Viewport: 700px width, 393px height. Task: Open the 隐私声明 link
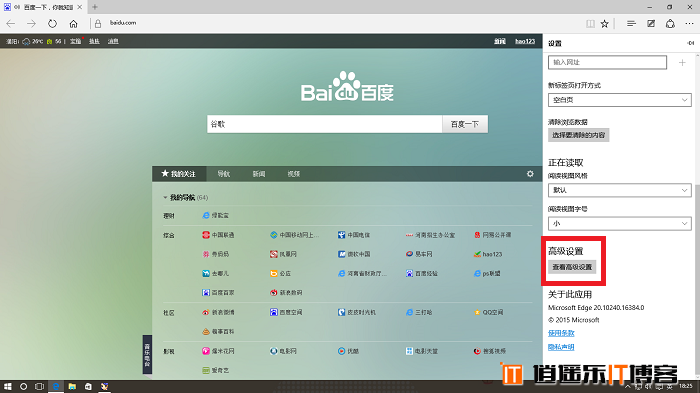561,347
